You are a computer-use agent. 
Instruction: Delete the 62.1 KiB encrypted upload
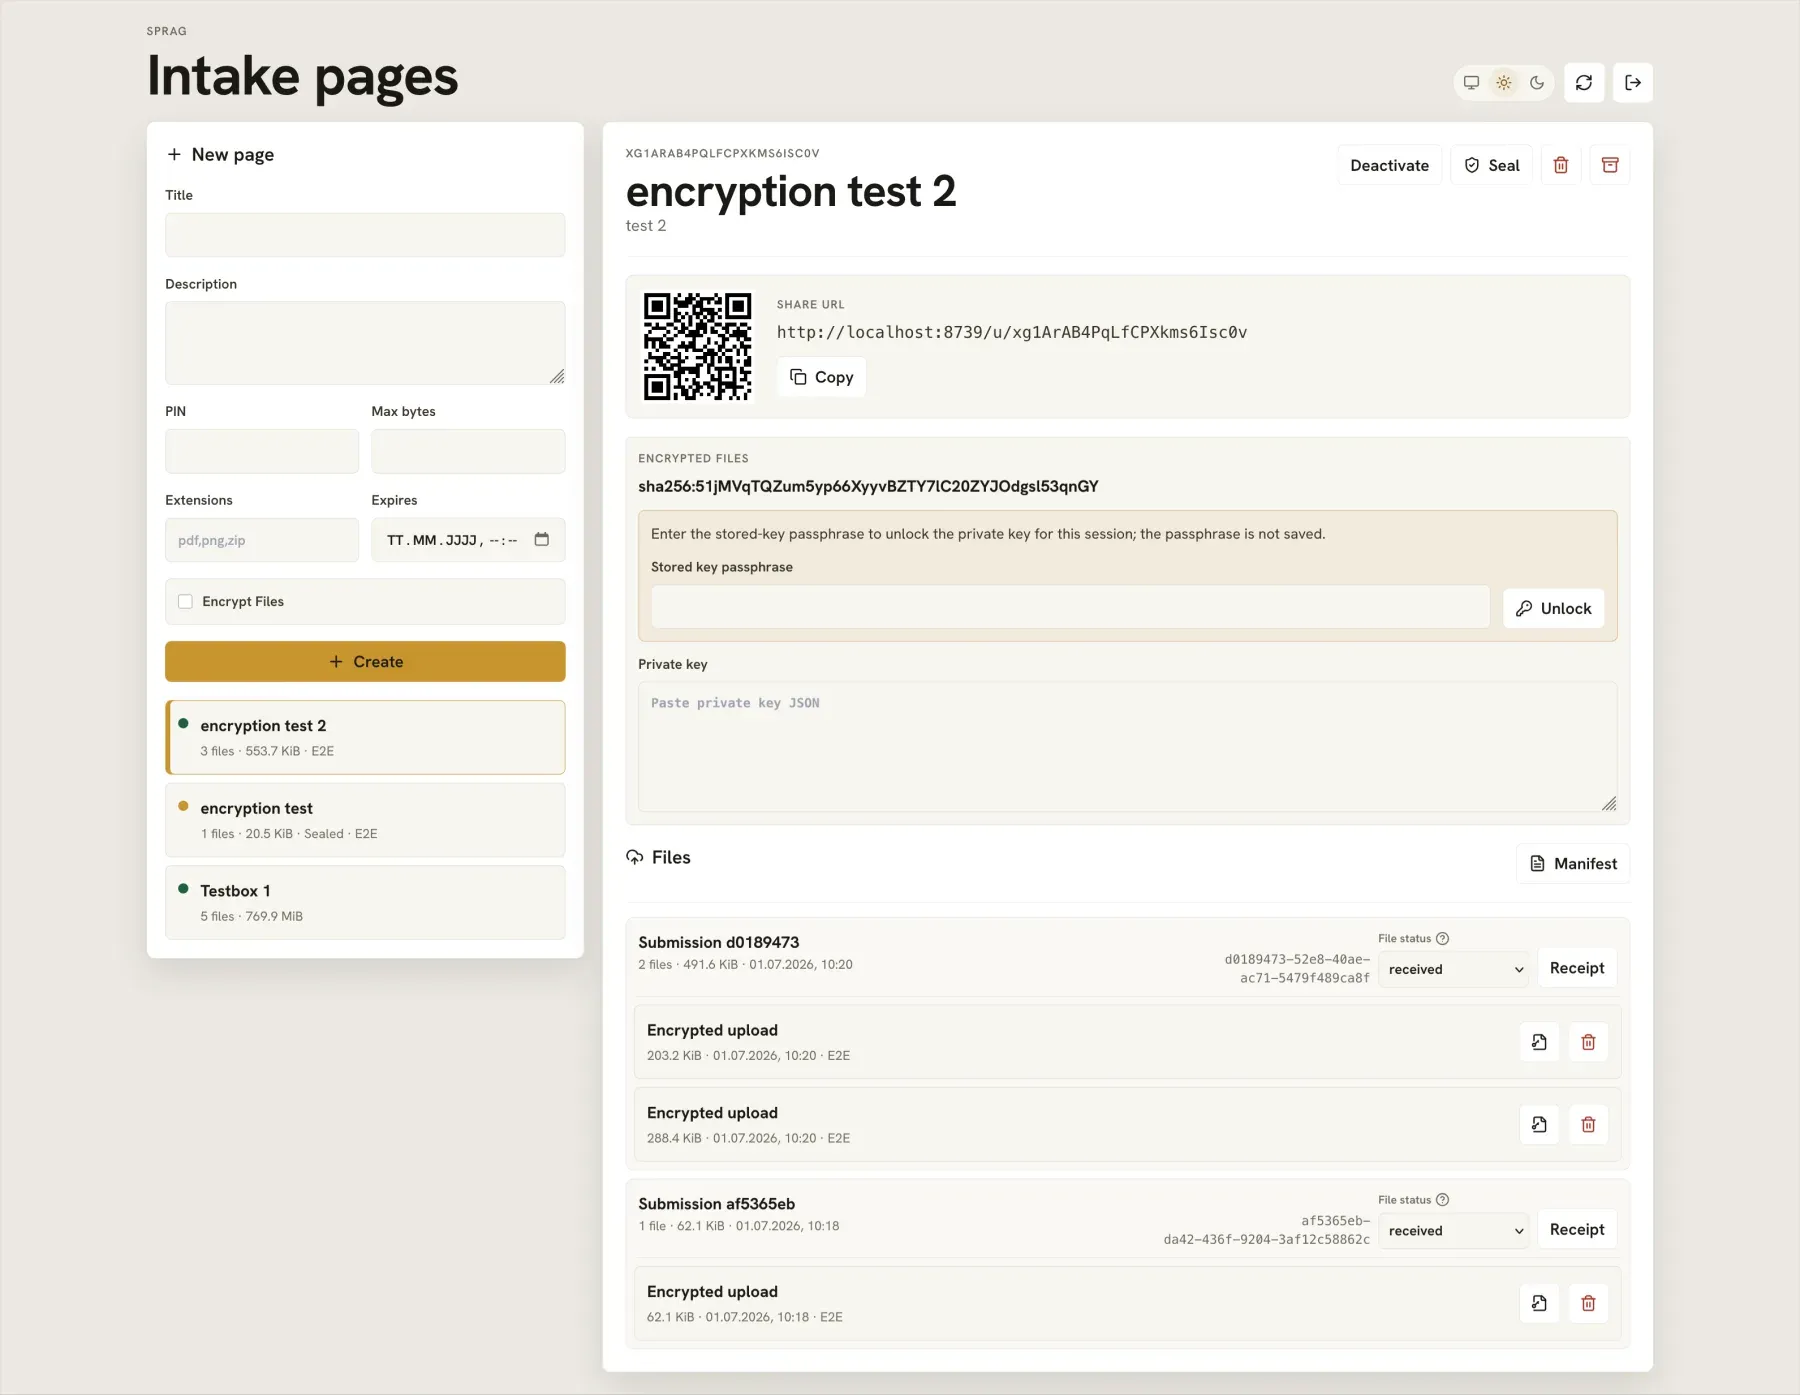[x=1588, y=1303]
